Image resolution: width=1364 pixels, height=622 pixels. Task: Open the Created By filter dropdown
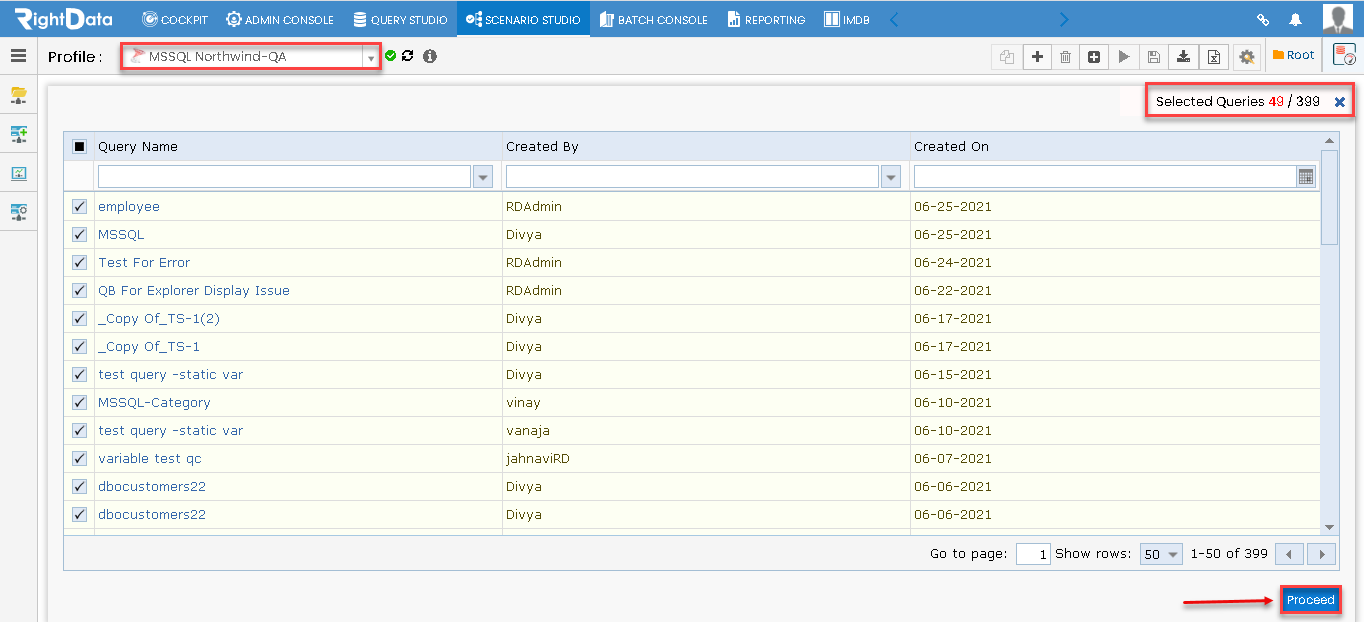[x=891, y=177]
